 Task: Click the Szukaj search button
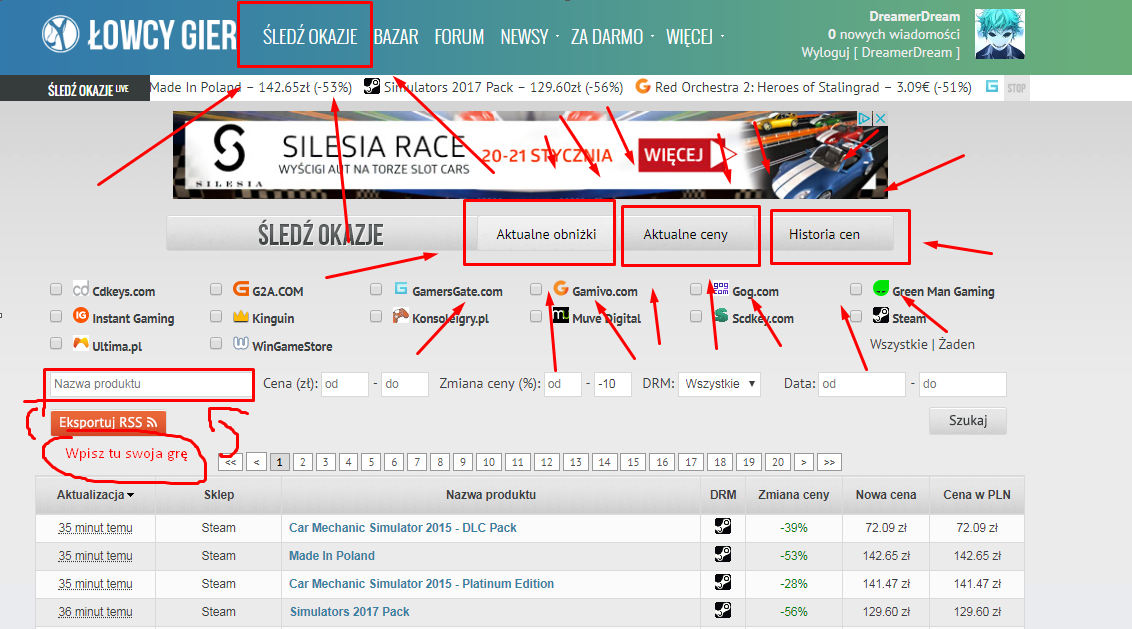967,420
